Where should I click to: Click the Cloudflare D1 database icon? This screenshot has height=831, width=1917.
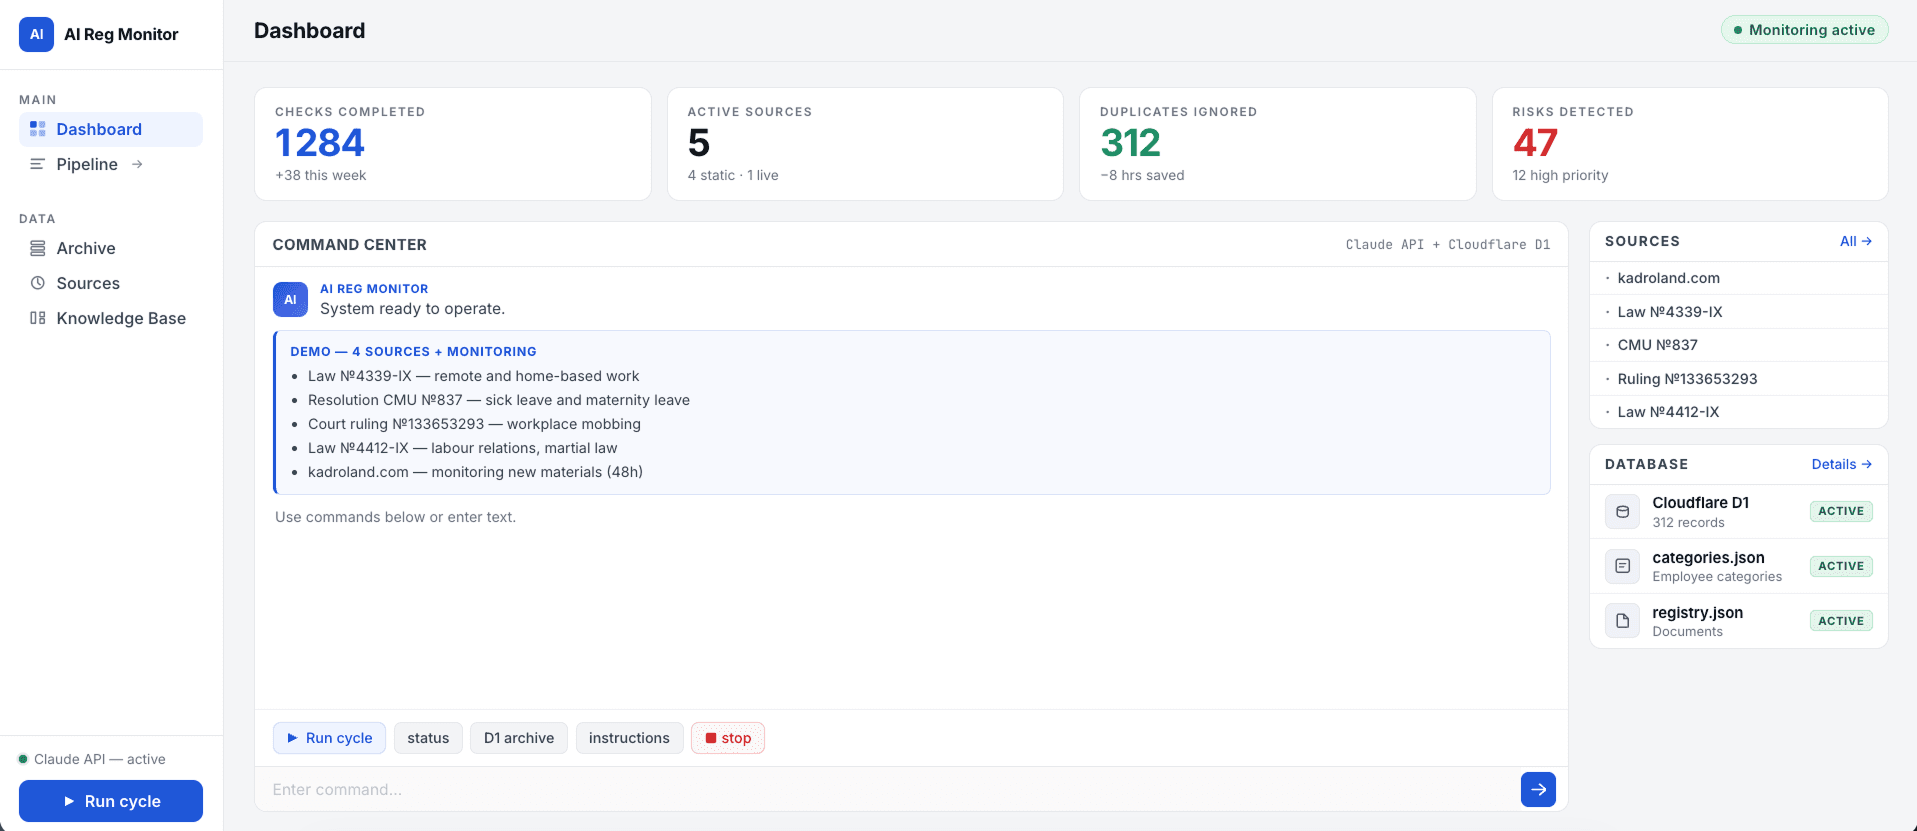(1622, 511)
